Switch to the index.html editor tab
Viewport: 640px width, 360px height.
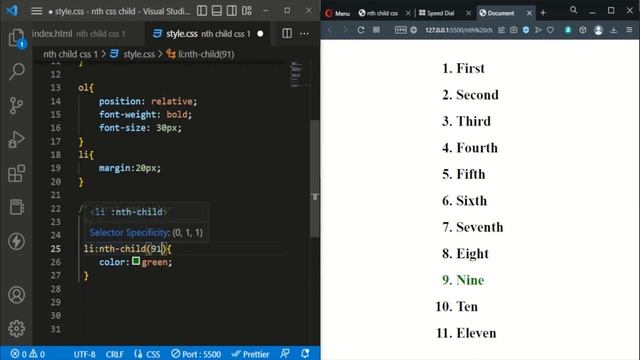click(78, 33)
